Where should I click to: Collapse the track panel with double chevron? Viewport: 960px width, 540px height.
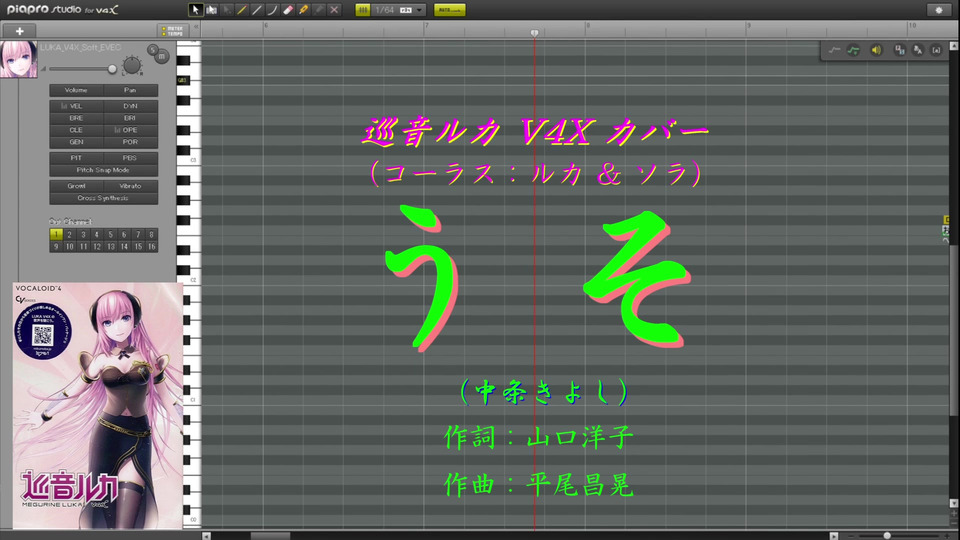196,28
